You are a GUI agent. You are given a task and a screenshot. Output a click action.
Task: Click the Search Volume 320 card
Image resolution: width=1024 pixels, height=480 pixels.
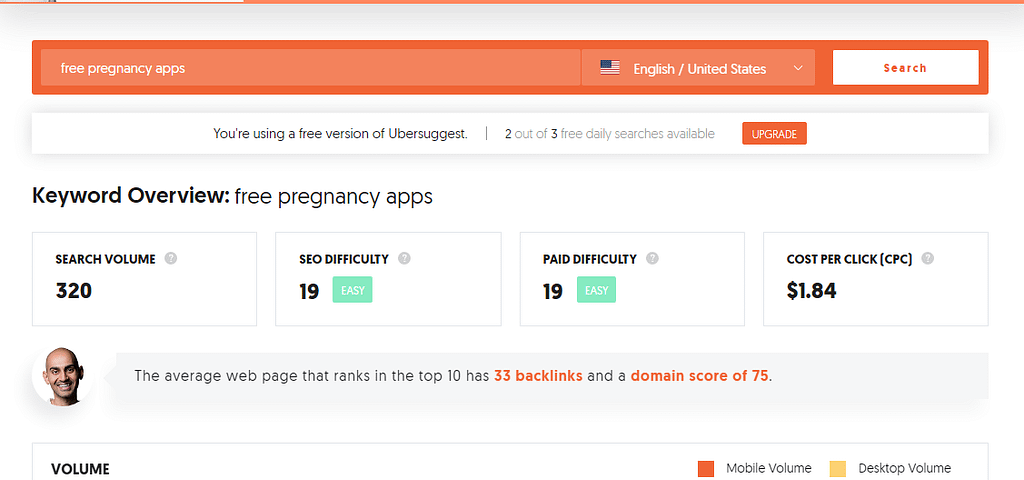click(144, 279)
